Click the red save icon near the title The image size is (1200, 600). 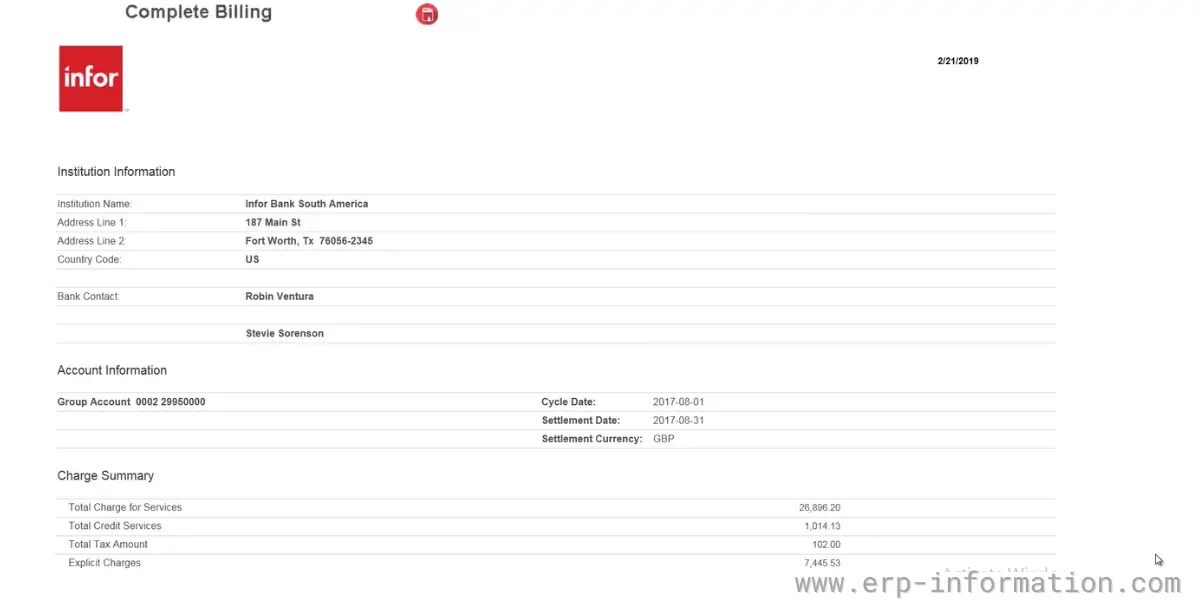click(x=427, y=14)
